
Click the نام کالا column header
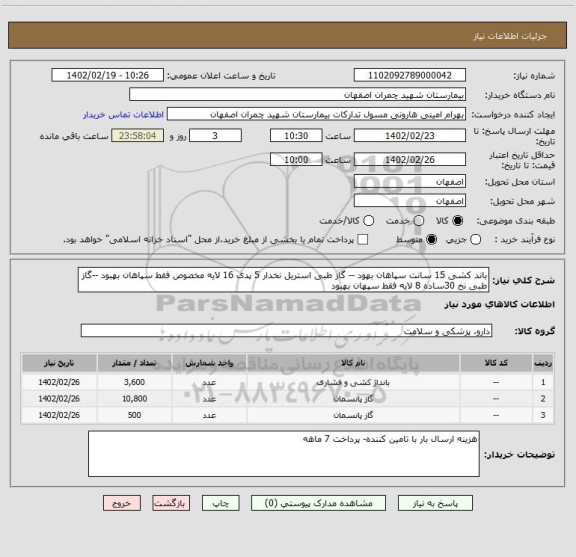point(353,363)
